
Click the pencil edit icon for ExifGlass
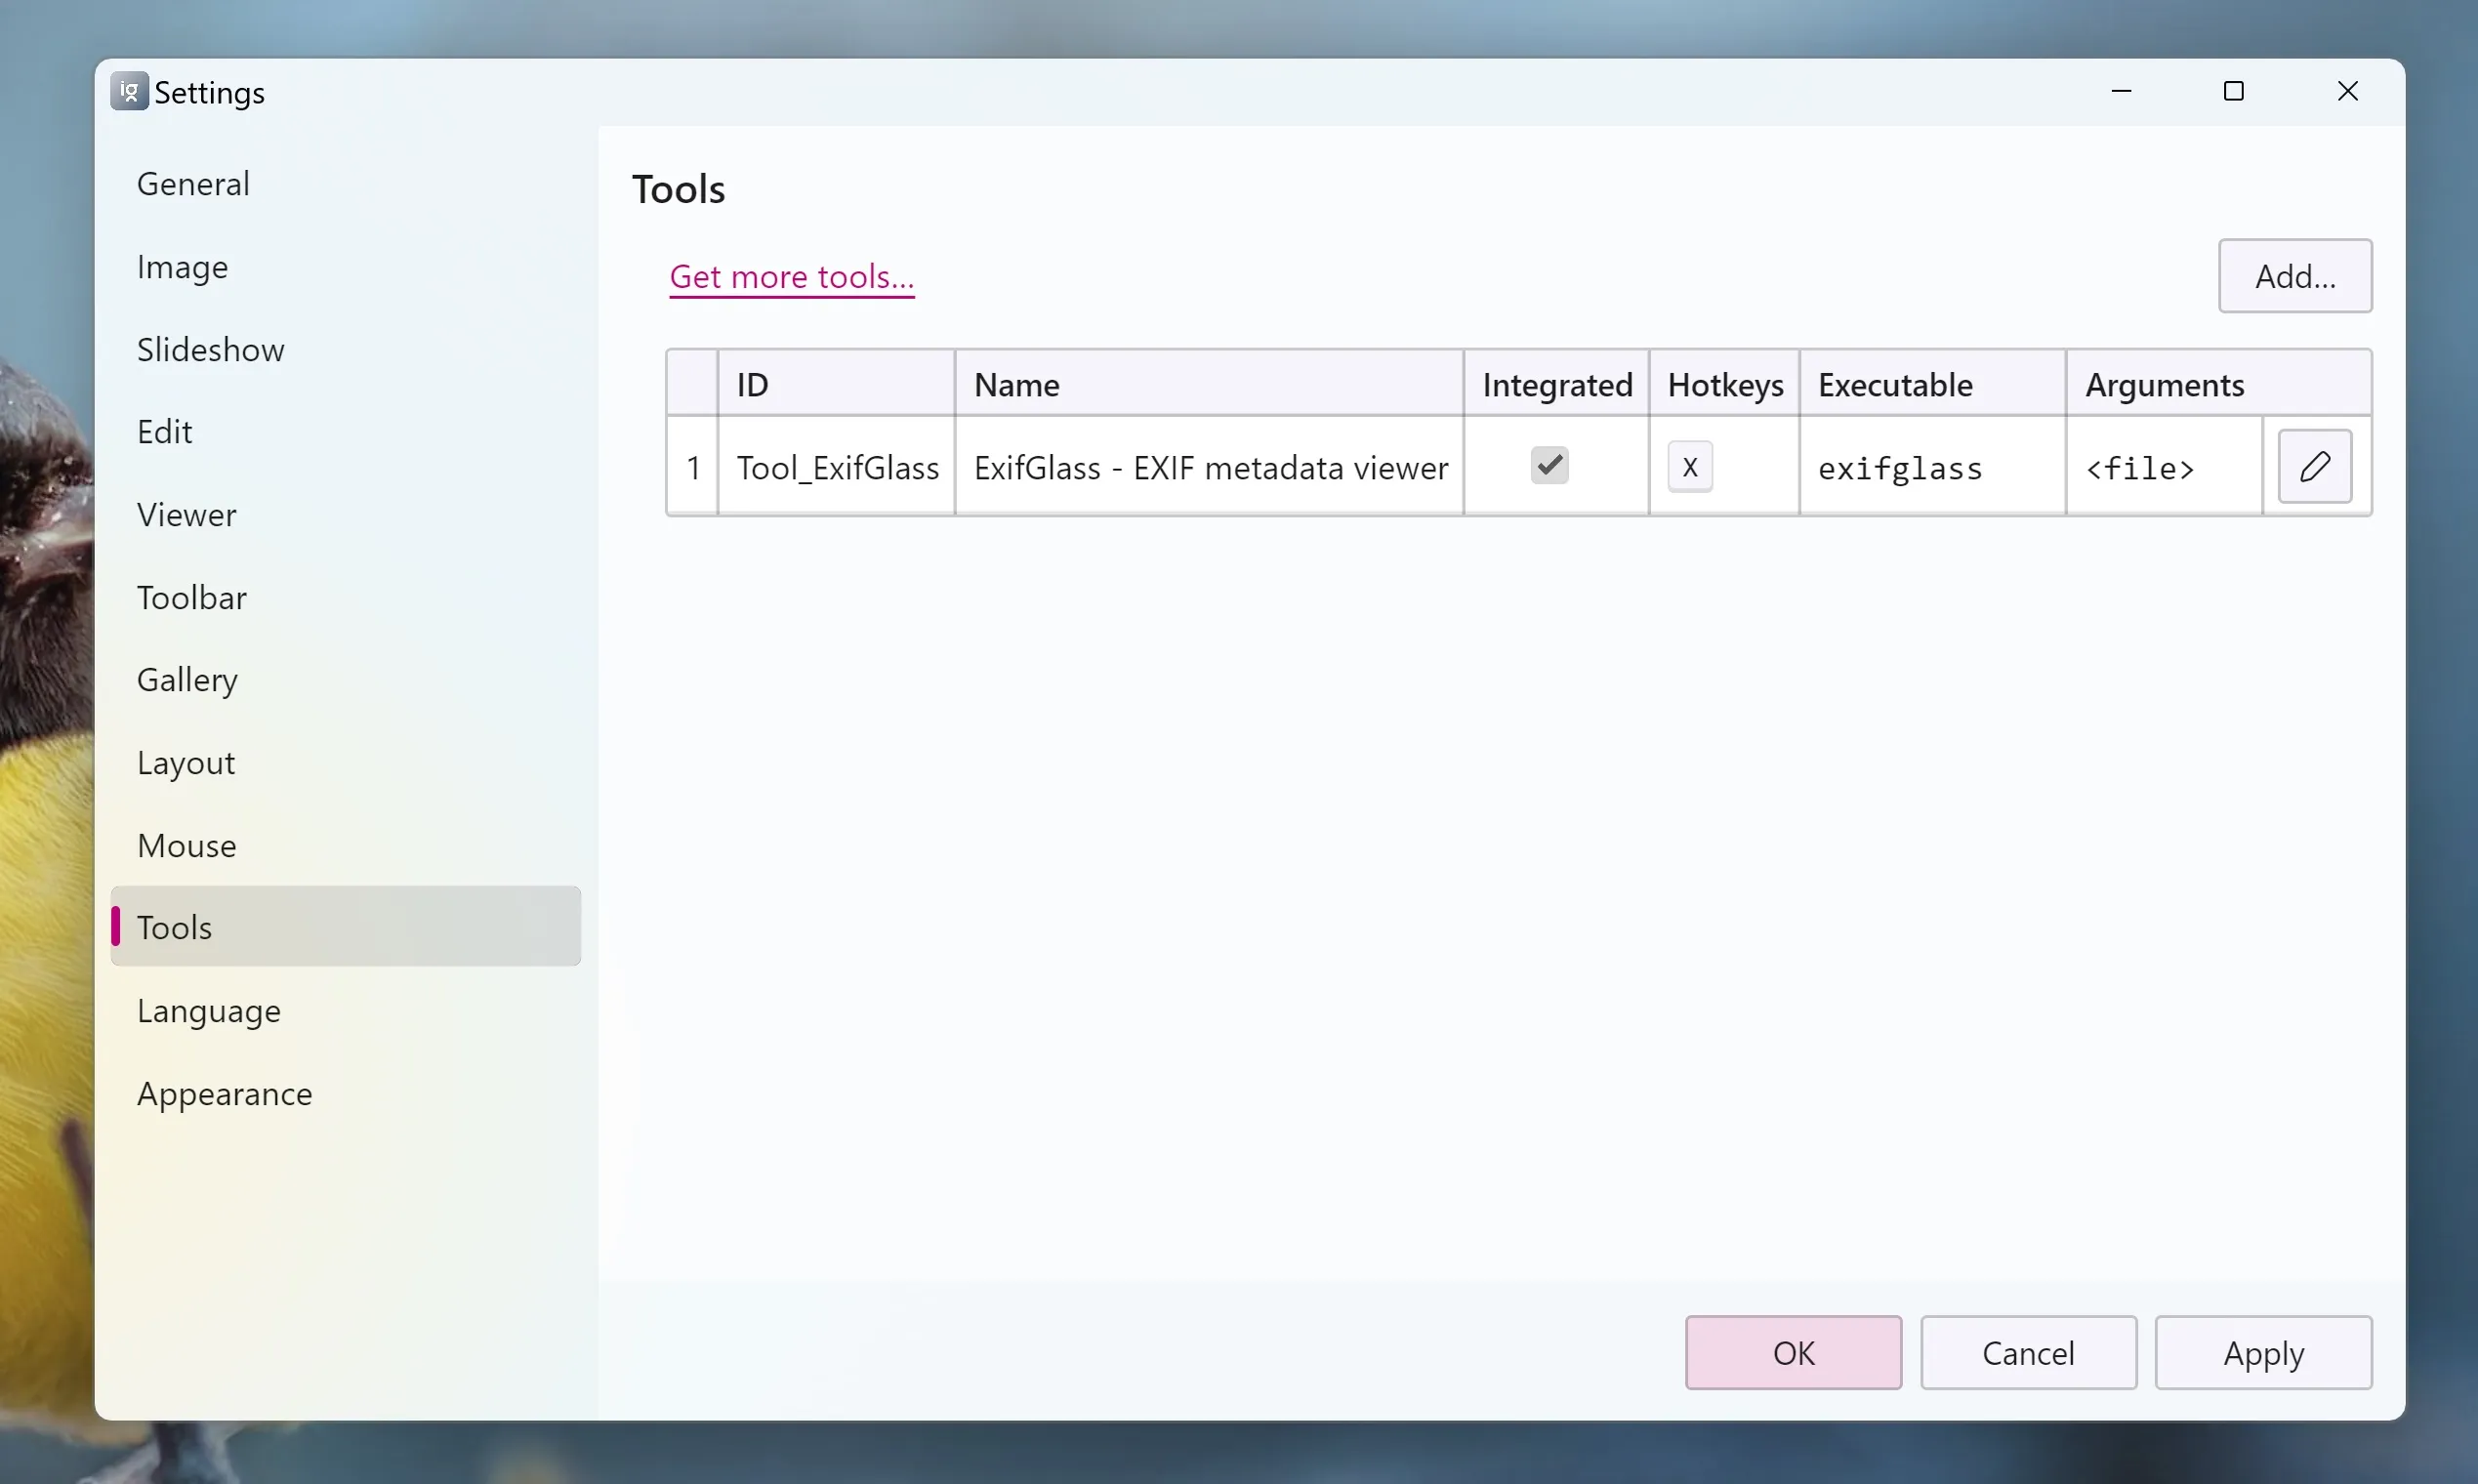click(2314, 466)
